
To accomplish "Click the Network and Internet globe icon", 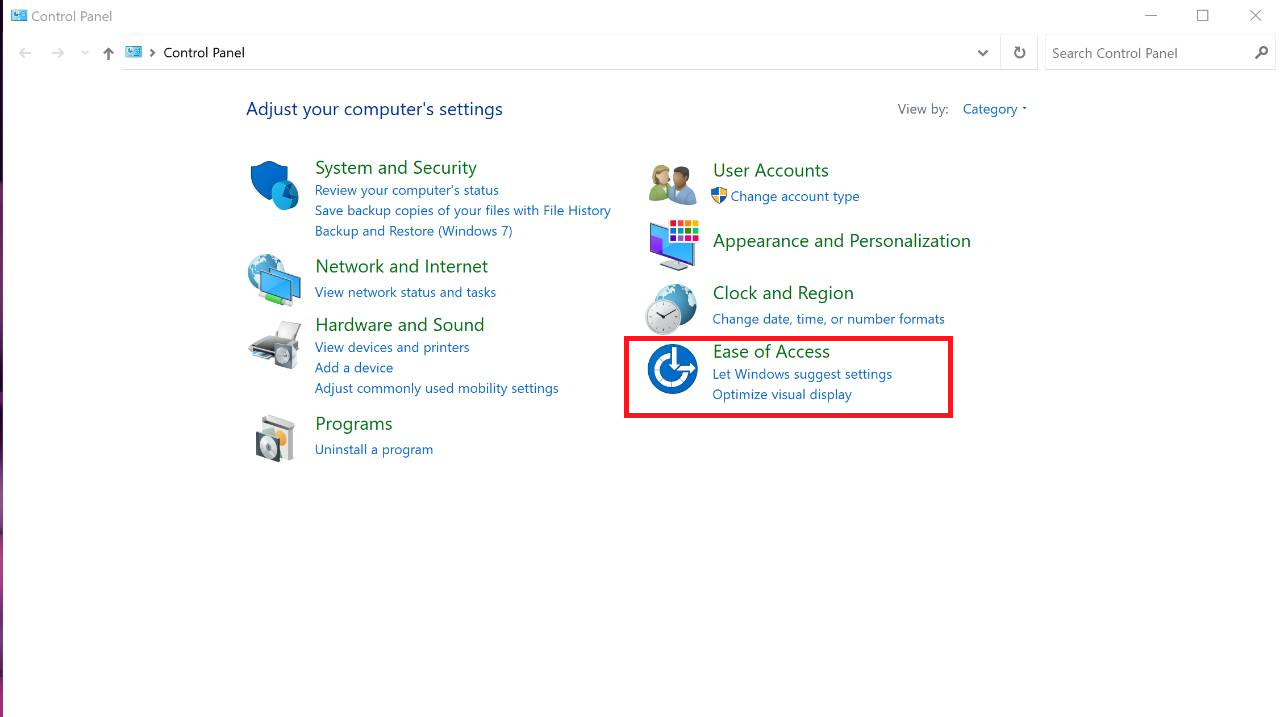I will [274, 279].
